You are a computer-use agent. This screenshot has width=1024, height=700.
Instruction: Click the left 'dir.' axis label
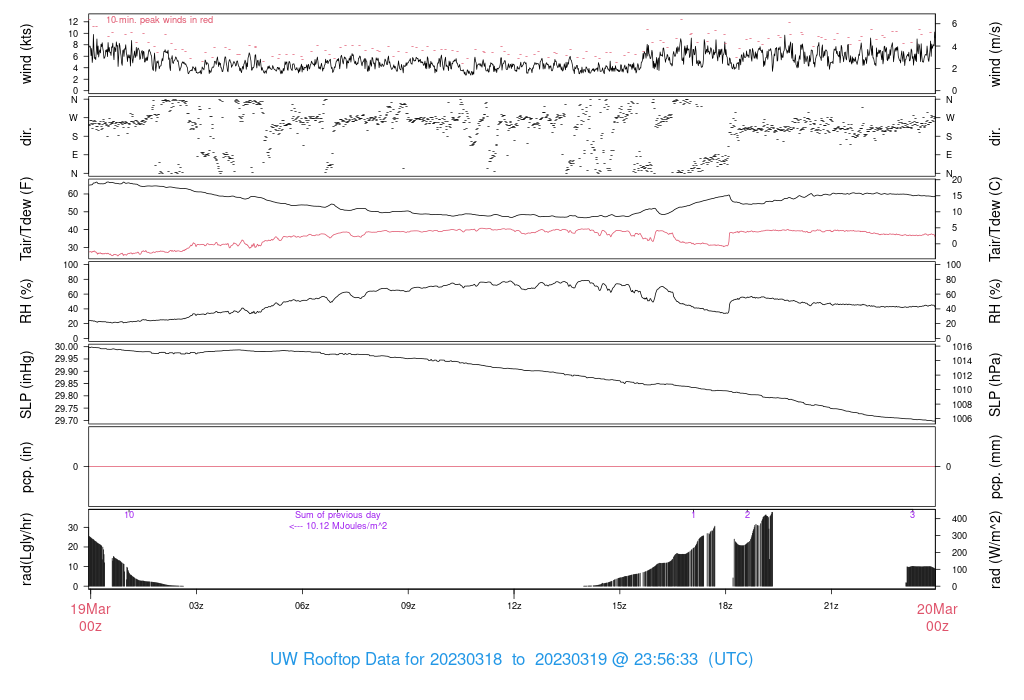point(26,137)
